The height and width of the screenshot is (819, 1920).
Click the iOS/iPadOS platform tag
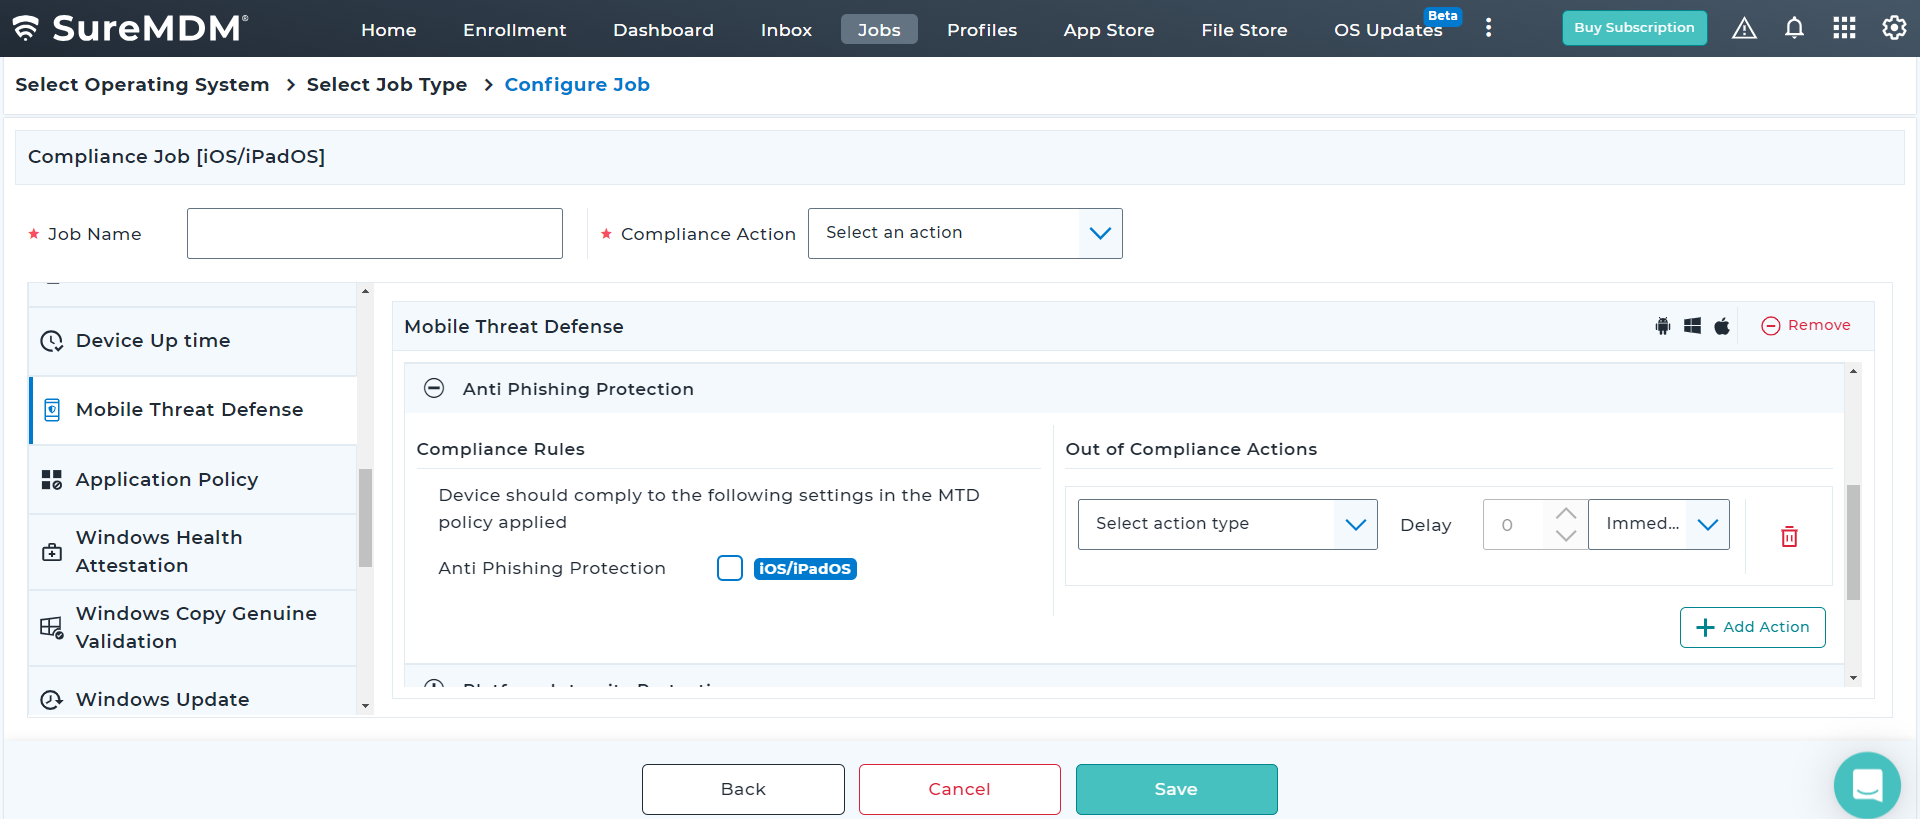[805, 568]
